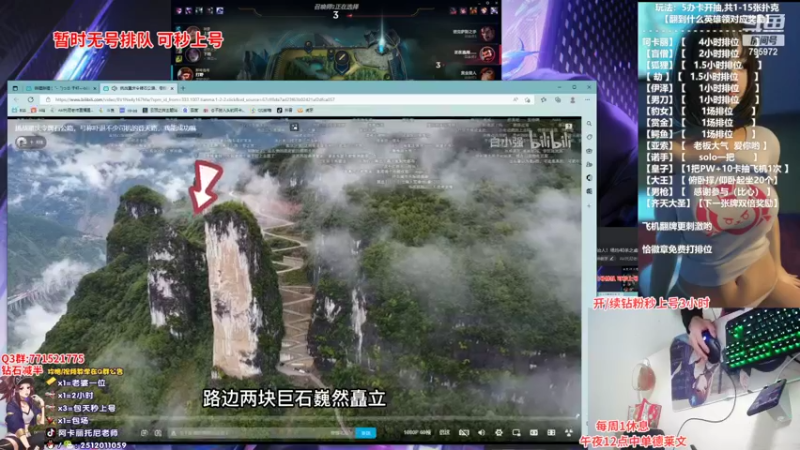800x450 pixels.
Task: Open the favorites star icon in toolbar
Action: [x=543, y=99]
